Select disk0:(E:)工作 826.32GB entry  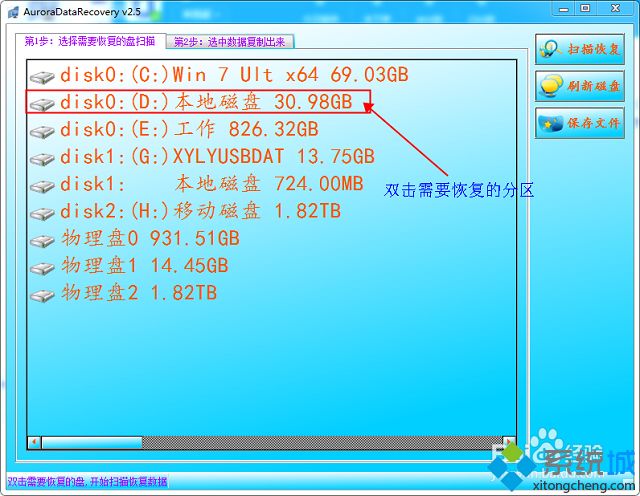click(189, 129)
